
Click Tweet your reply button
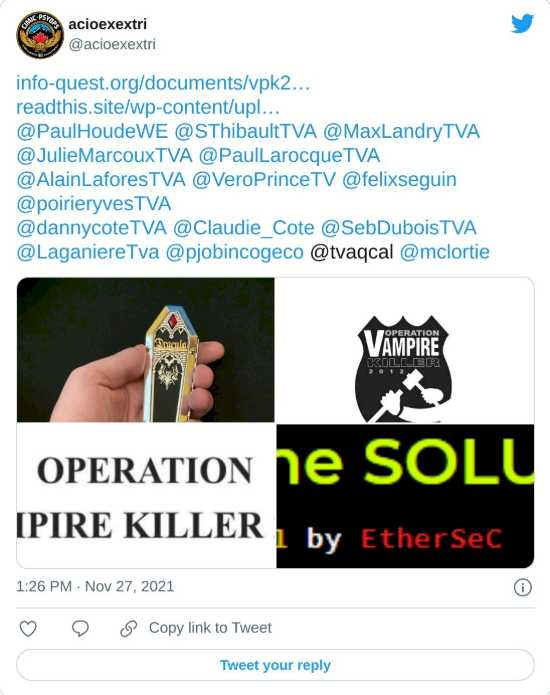(x=275, y=665)
